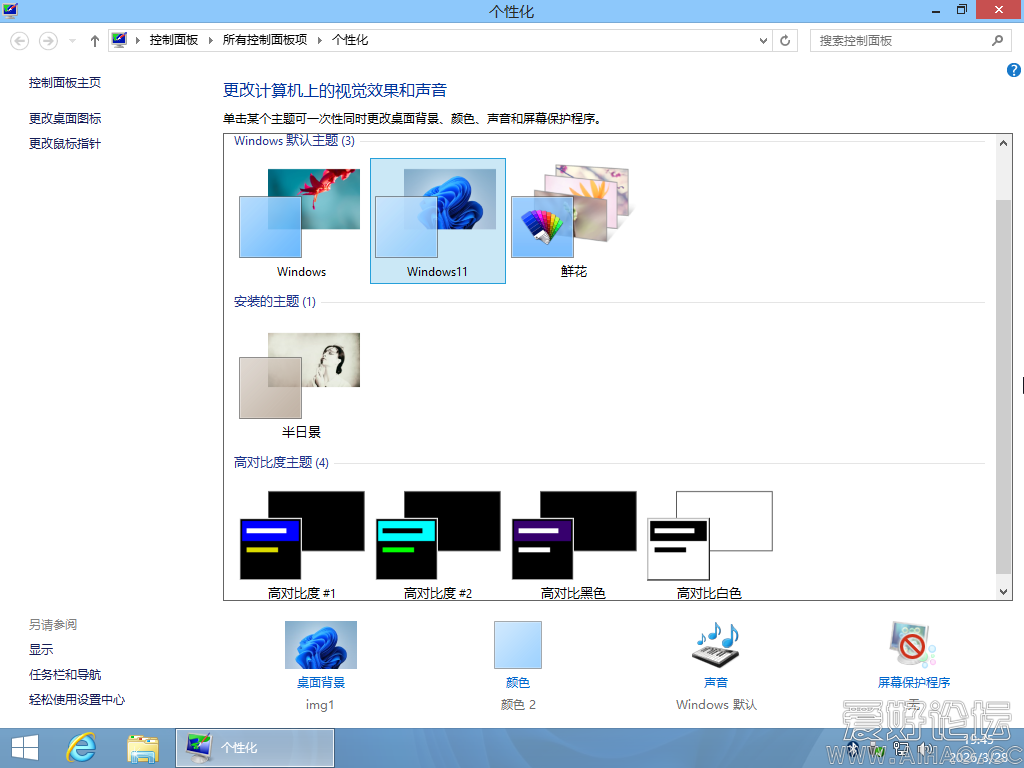Click the search magnifier icon
The height and width of the screenshot is (768, 1024).
(x=997, y=40)
